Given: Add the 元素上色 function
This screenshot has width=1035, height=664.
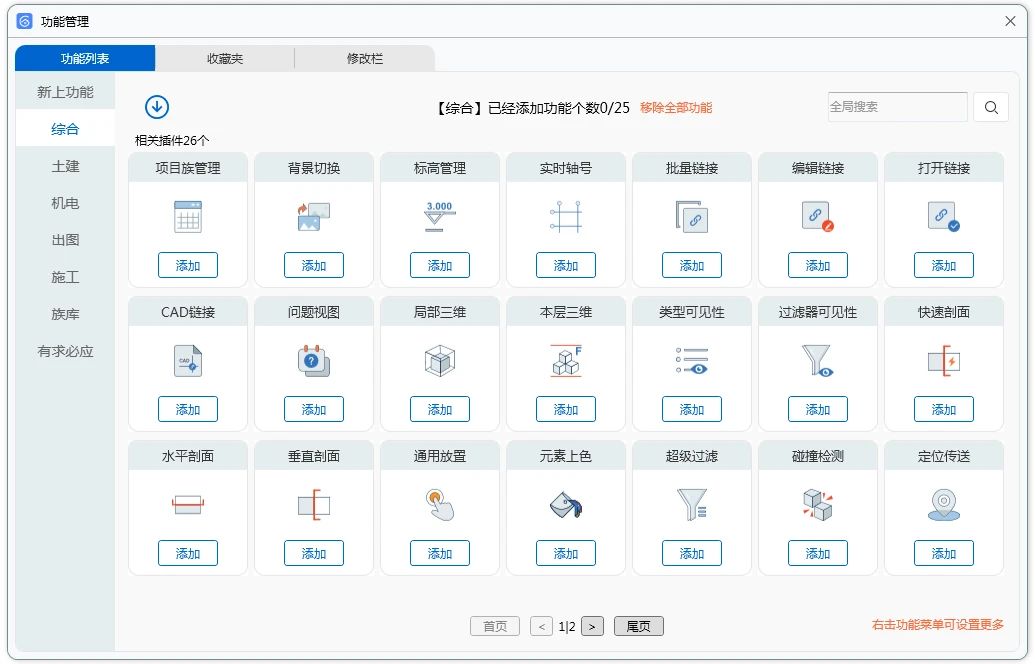Looking at the screenshot, I should [x=566, y=553].
